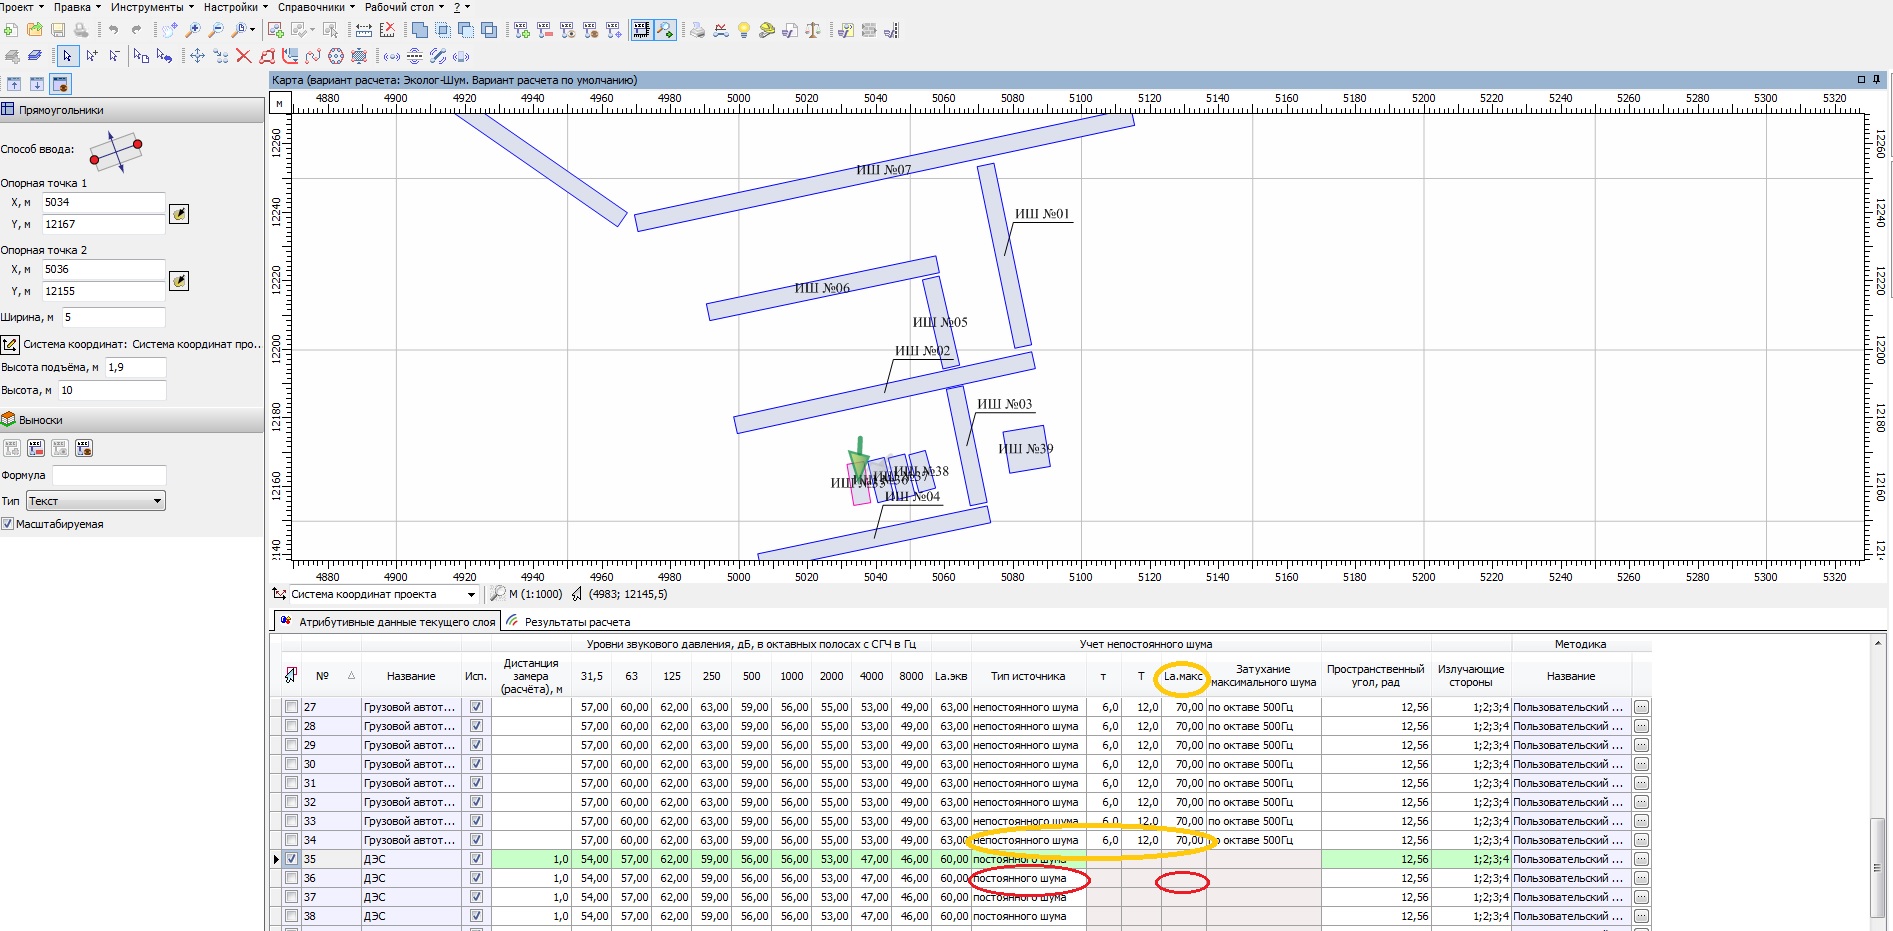Click the yellow light bulb icon
1893x931 pixels.
[x=743, y=30]
